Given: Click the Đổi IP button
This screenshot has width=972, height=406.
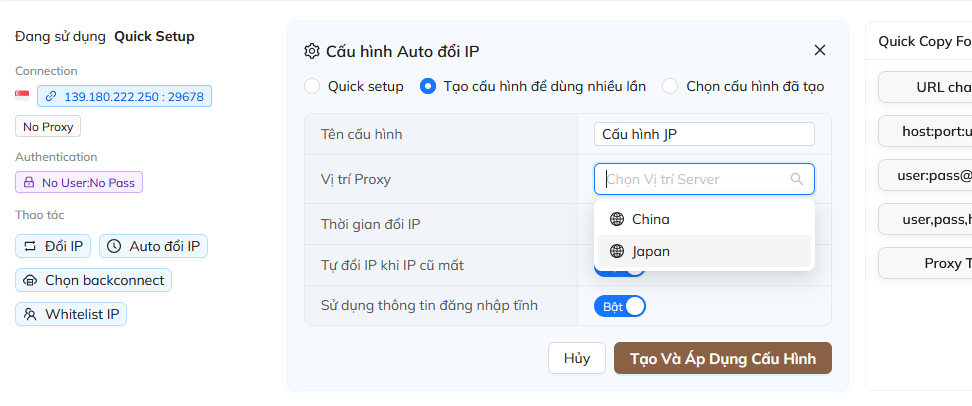Looking at the screenshot, I should click(x=54, y=246).
